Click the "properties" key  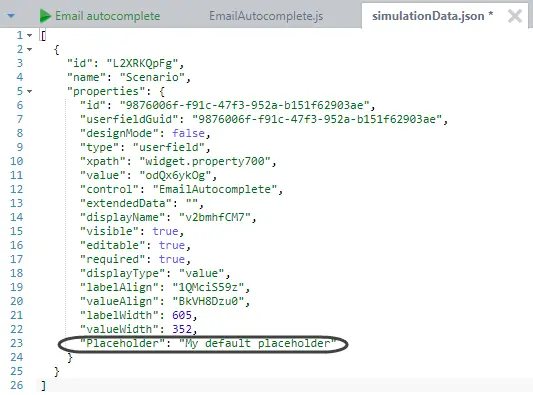point(106,91)
